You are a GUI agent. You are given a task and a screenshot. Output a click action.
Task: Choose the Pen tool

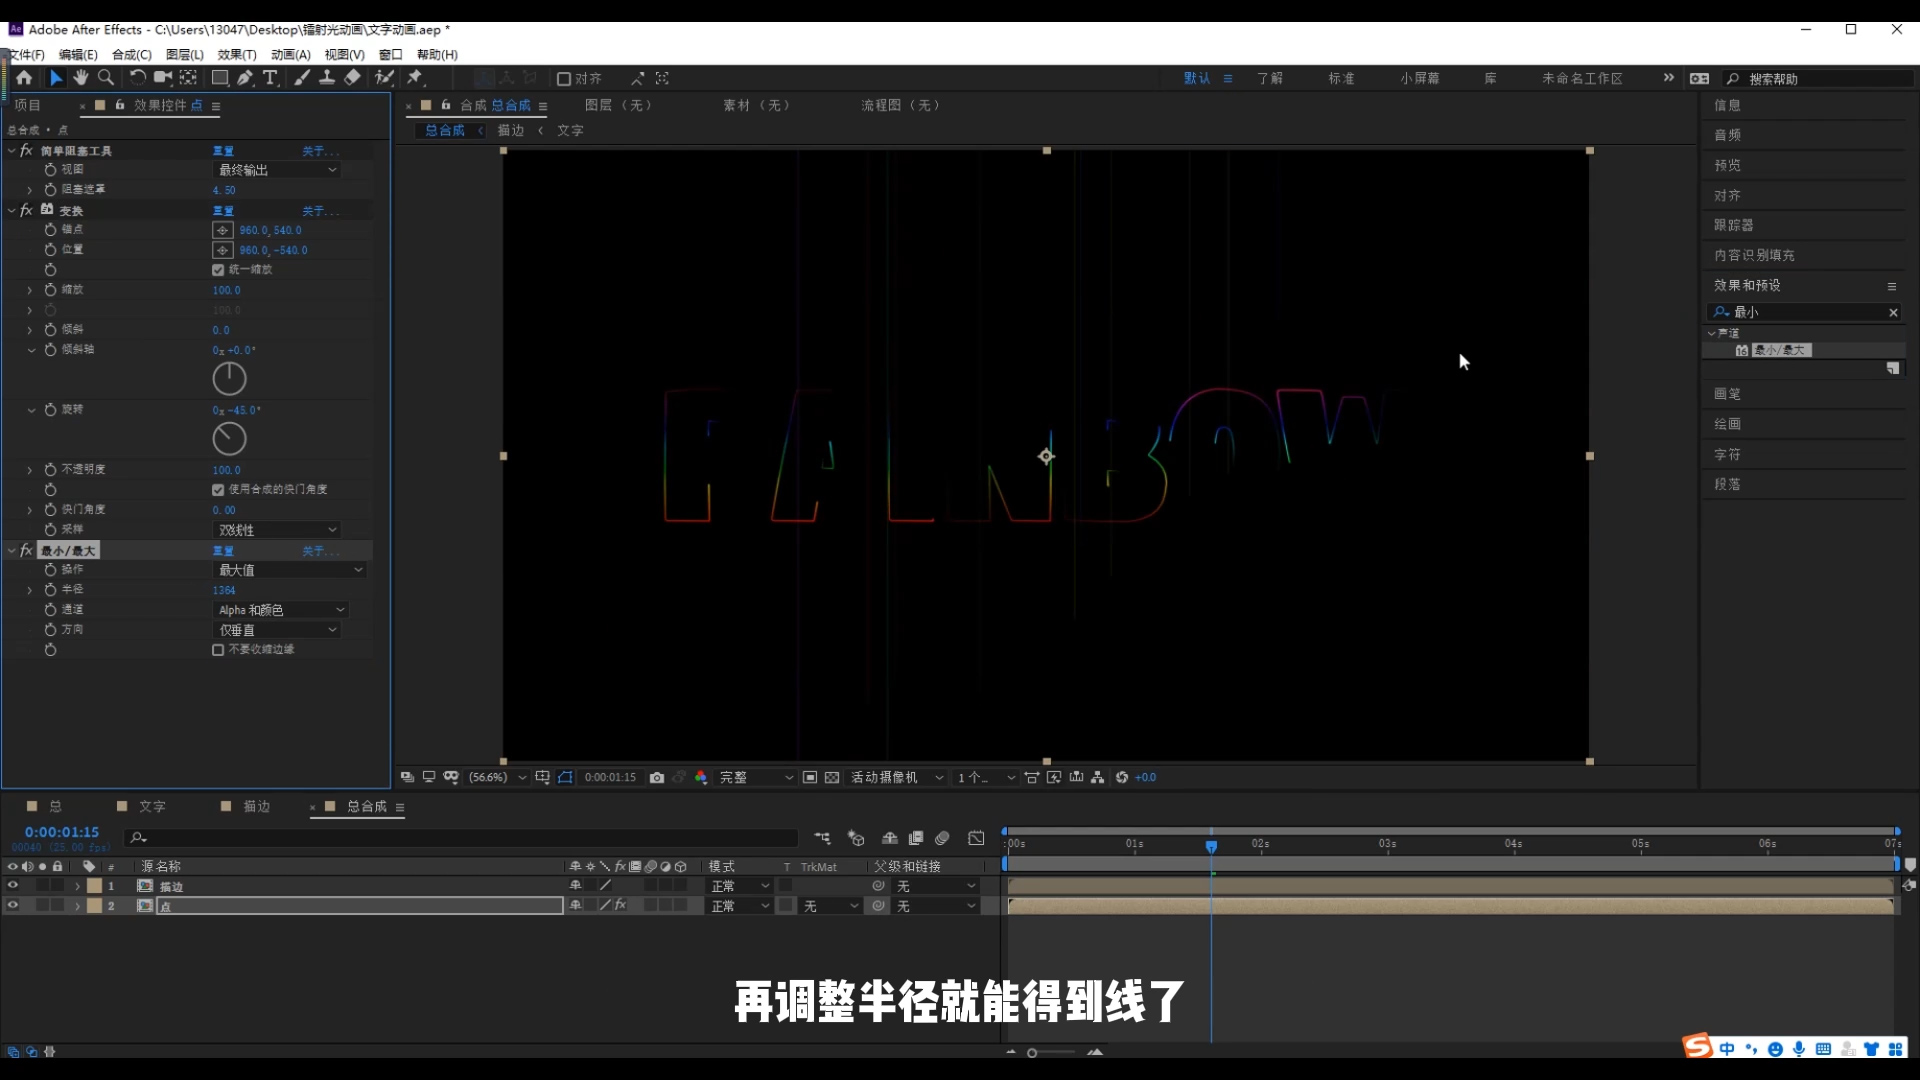[x=245, y=78]
